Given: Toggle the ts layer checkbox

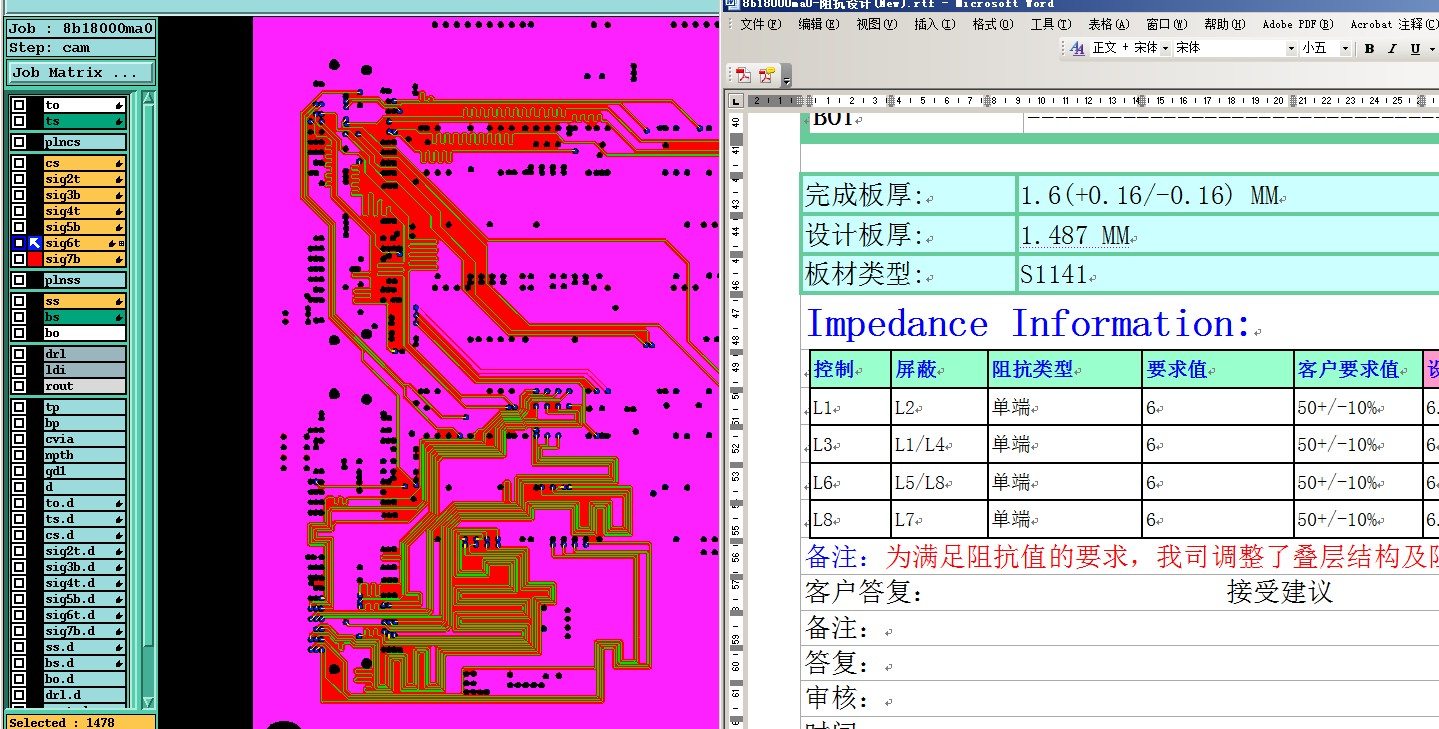Looking at the screenshot, I should coord(19,121).
